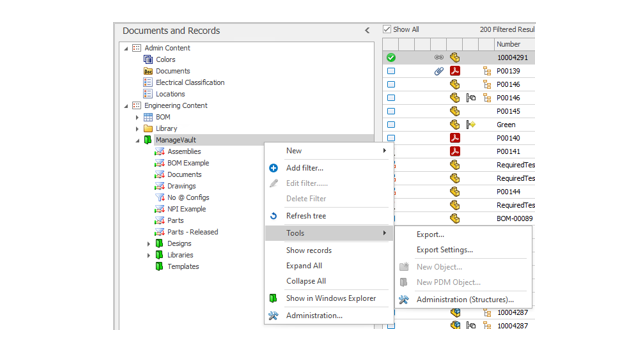
Task: Expand the Designs folder node
Action: coord(149,244)
